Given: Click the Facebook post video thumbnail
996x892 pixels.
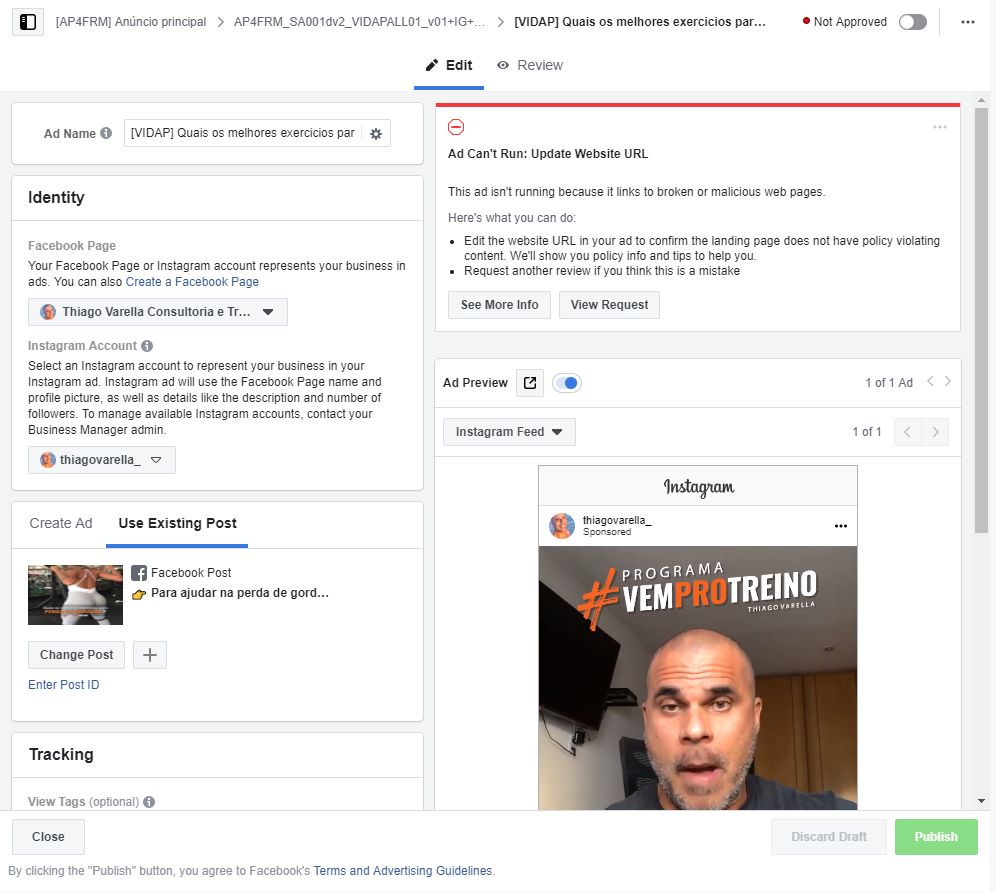Looking at the screenshot, I should 76,595.
